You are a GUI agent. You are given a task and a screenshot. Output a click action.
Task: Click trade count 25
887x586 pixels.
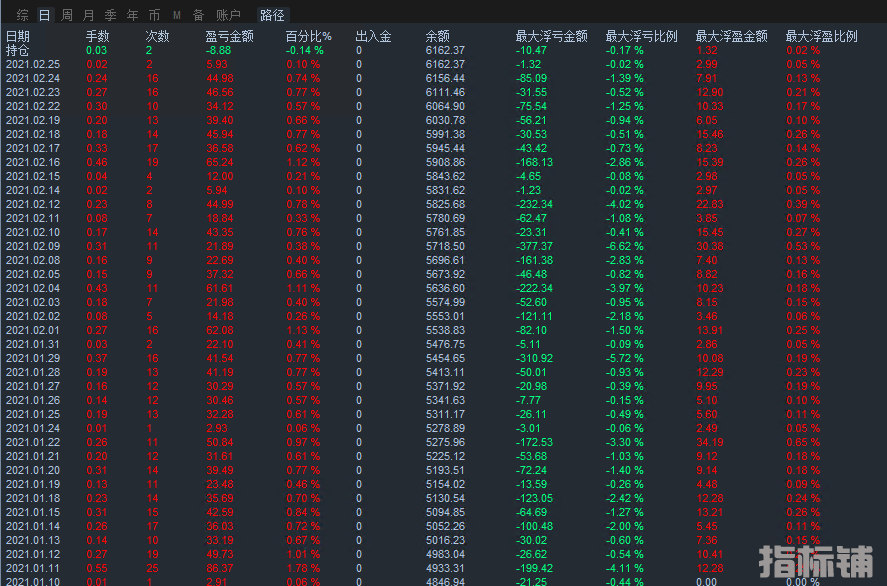[x=152, y=568]
